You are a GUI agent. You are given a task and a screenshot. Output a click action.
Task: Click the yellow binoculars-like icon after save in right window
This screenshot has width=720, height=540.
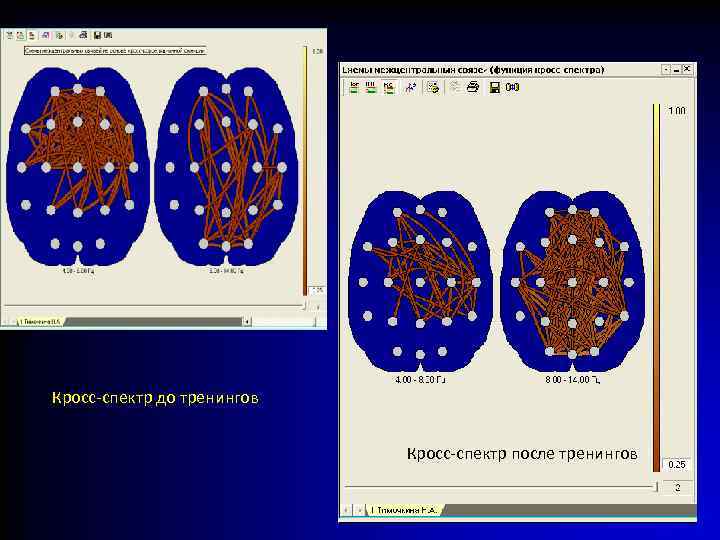point(512,87)
